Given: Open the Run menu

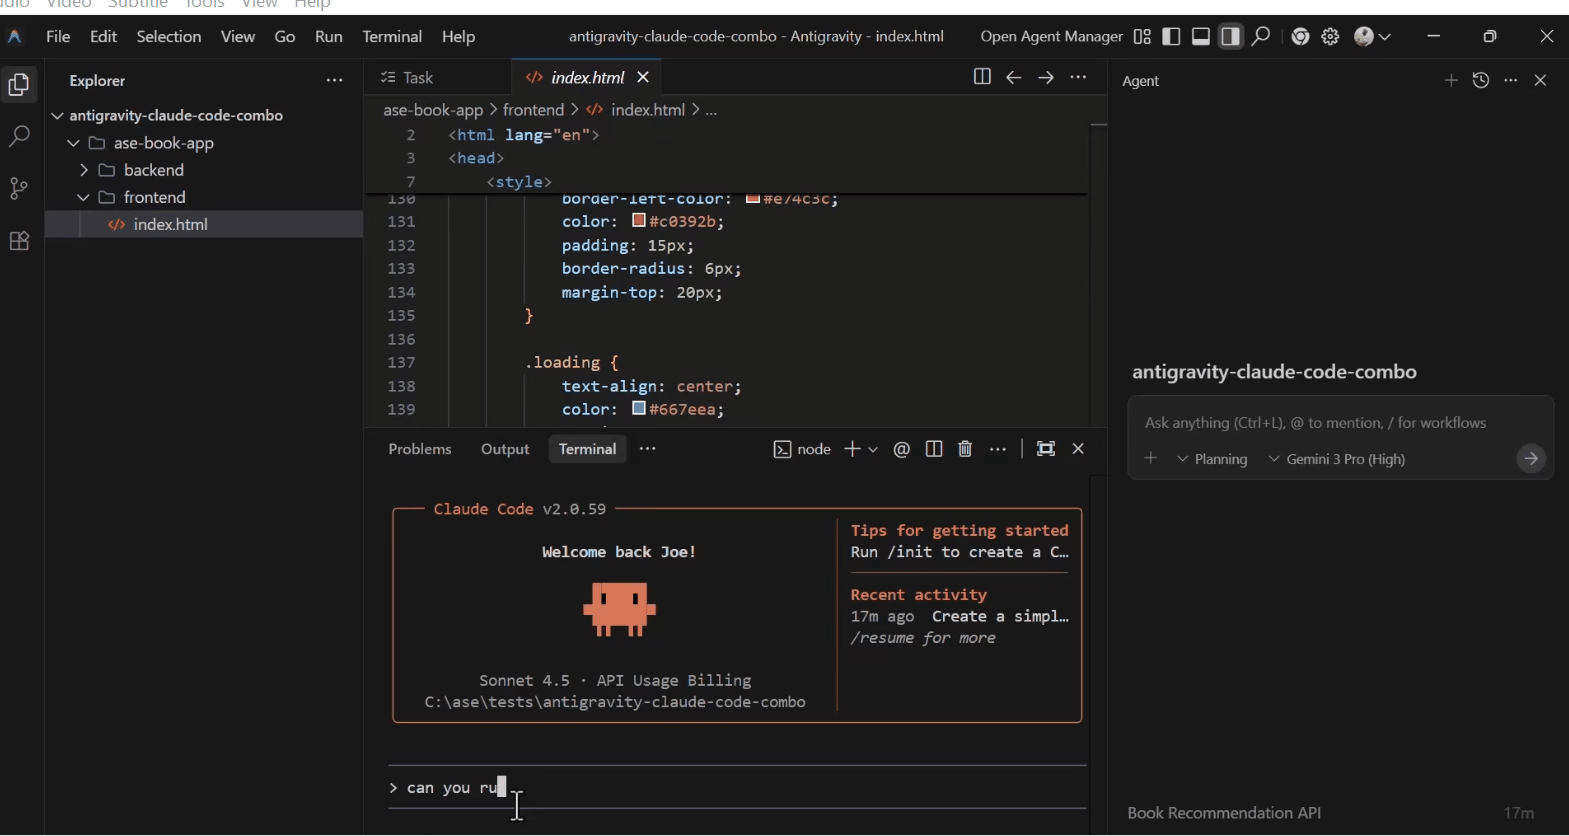Looking at the screenshot, I should (x=329, y=37).
